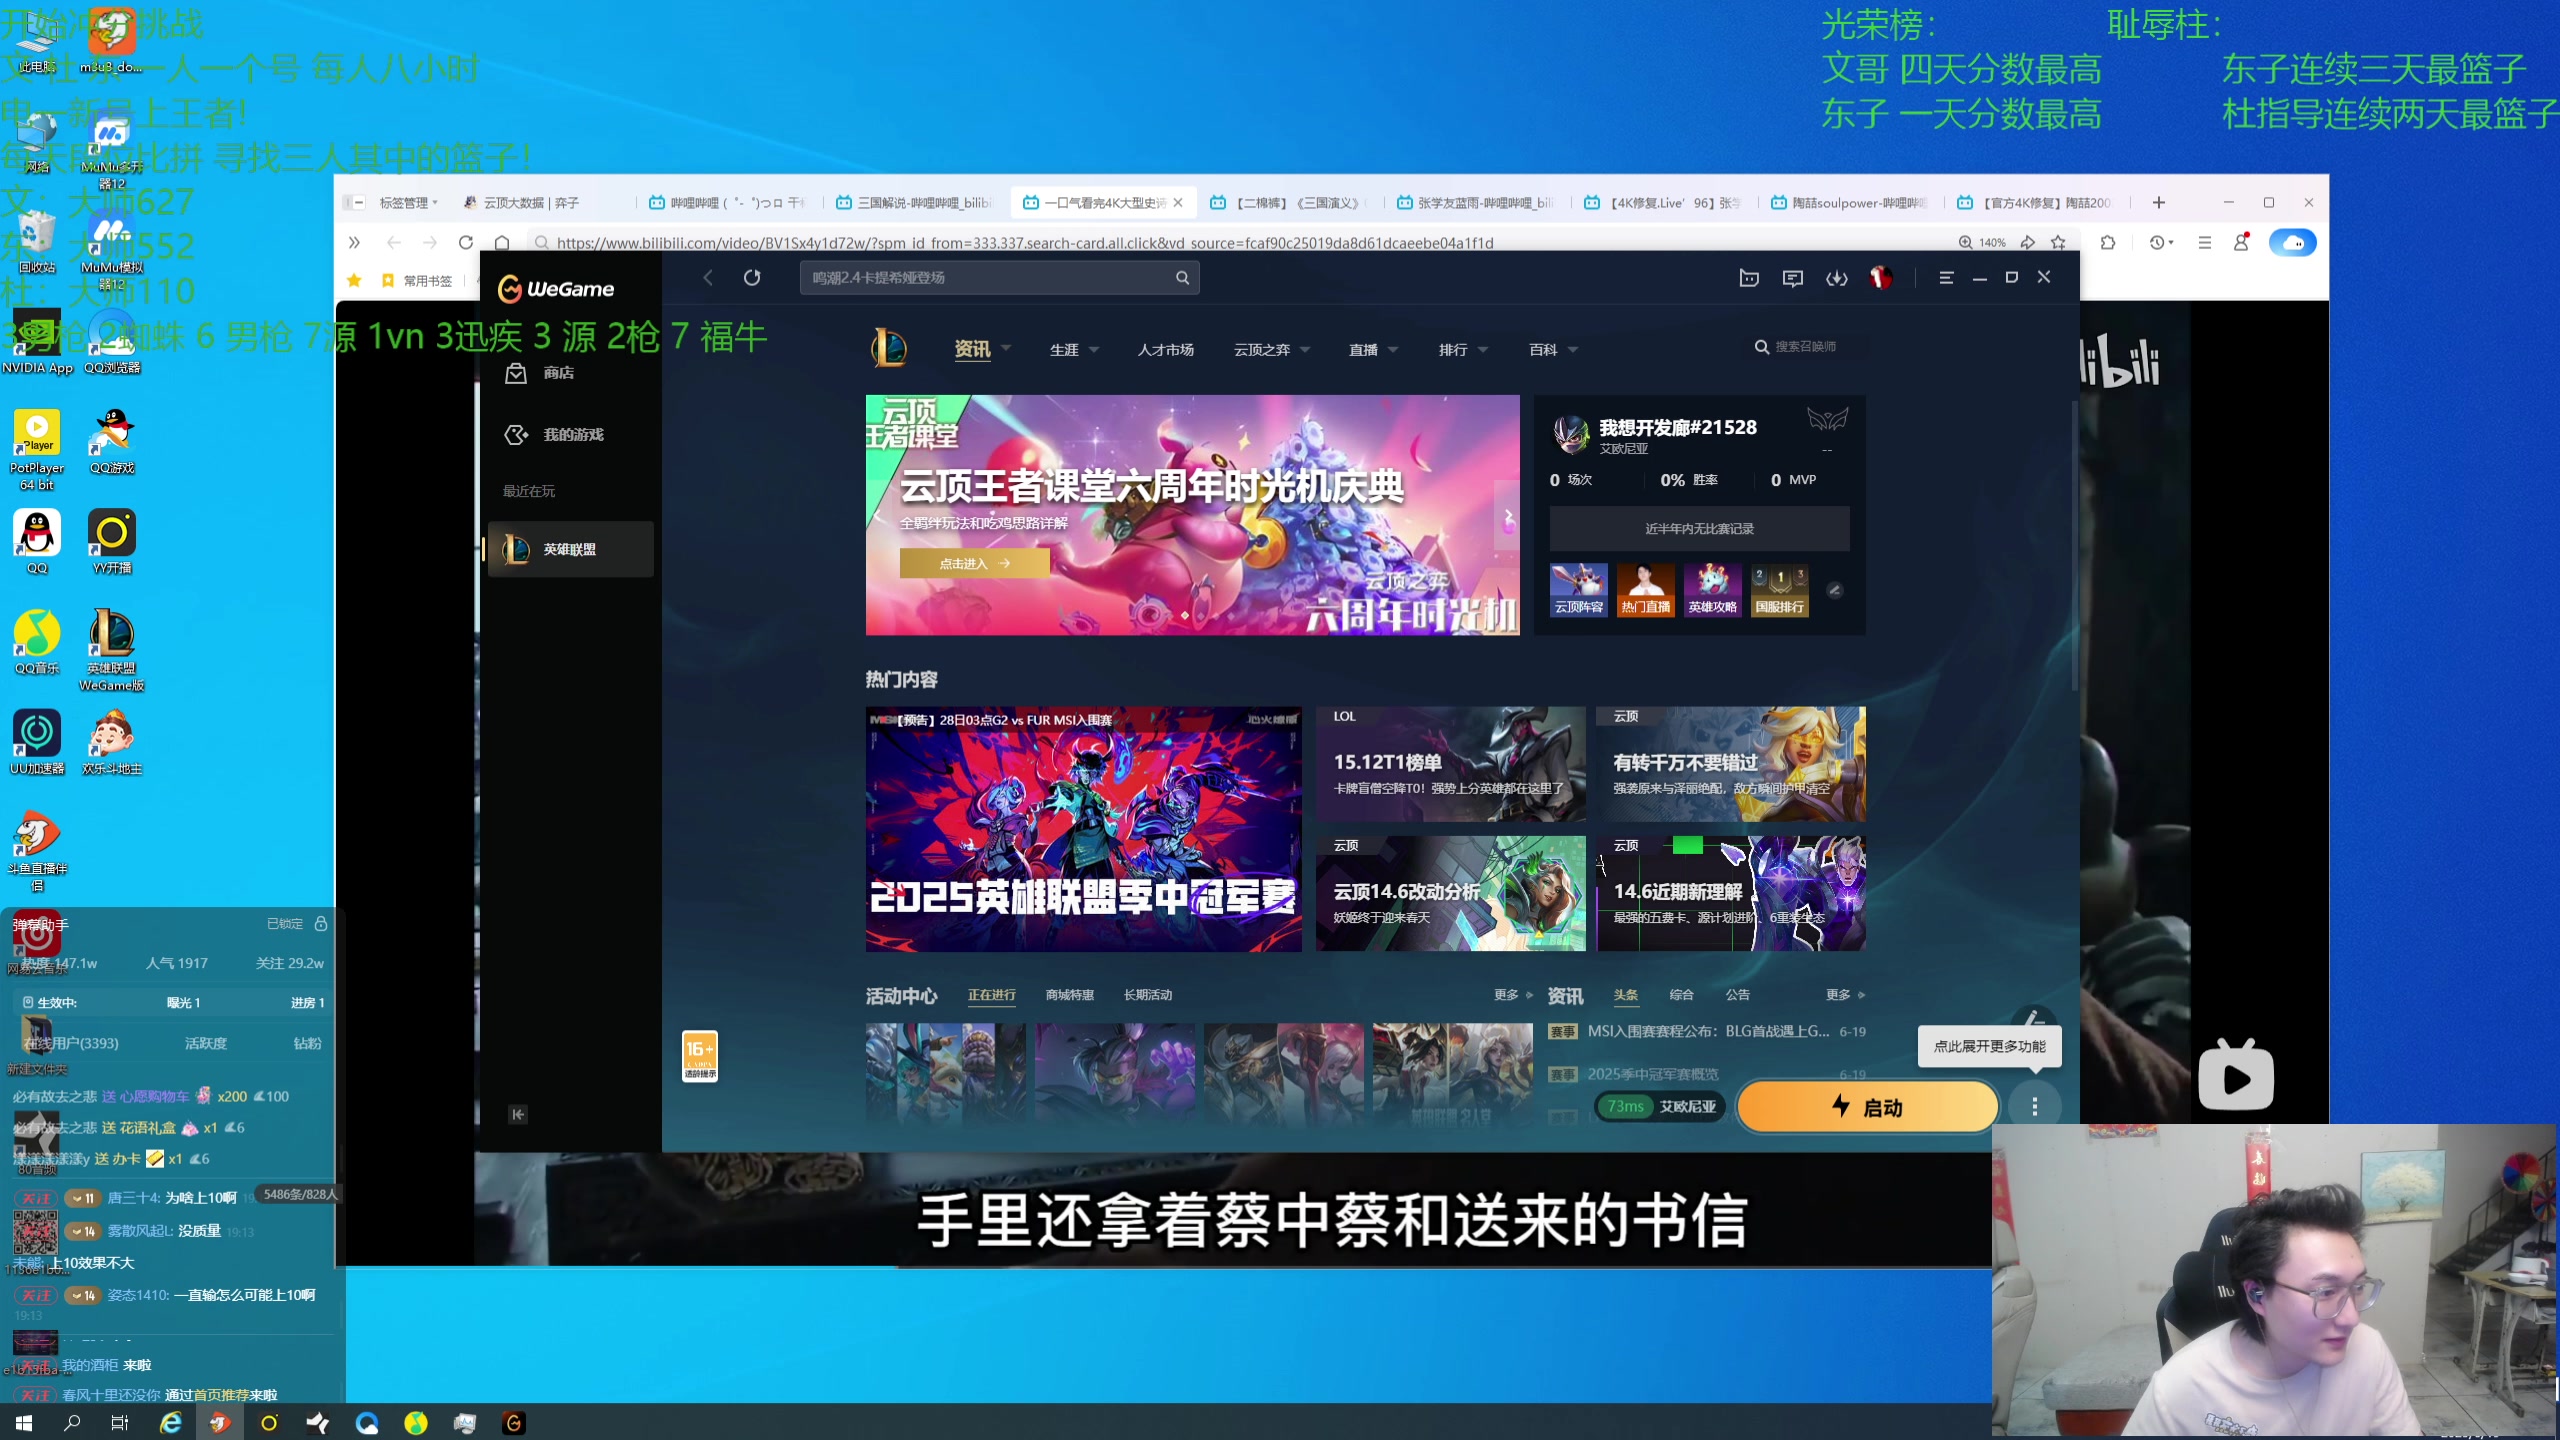Edit shortcuts with the pencil icon
Viewport: 2560px width, 1440px height.
tap(1835, 590)
